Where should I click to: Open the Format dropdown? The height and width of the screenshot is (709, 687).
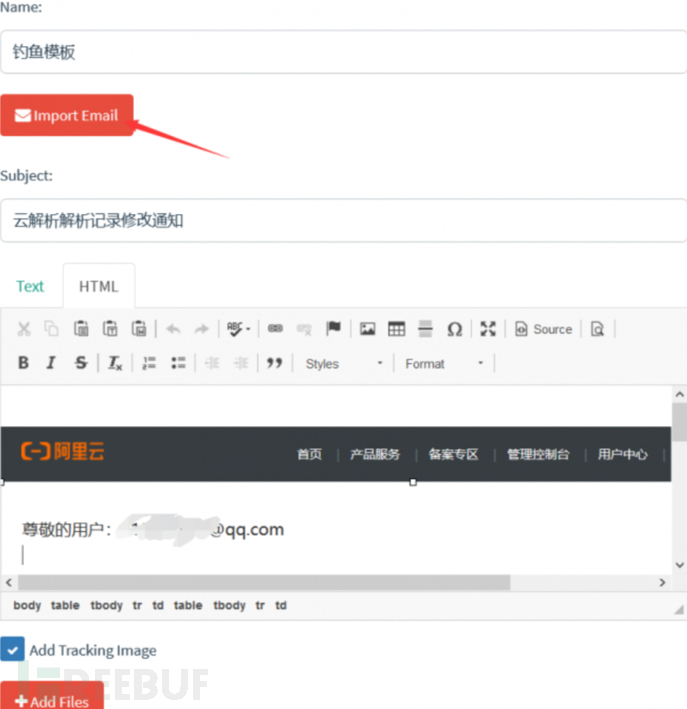pyautogui.click(x=444, y=364)
